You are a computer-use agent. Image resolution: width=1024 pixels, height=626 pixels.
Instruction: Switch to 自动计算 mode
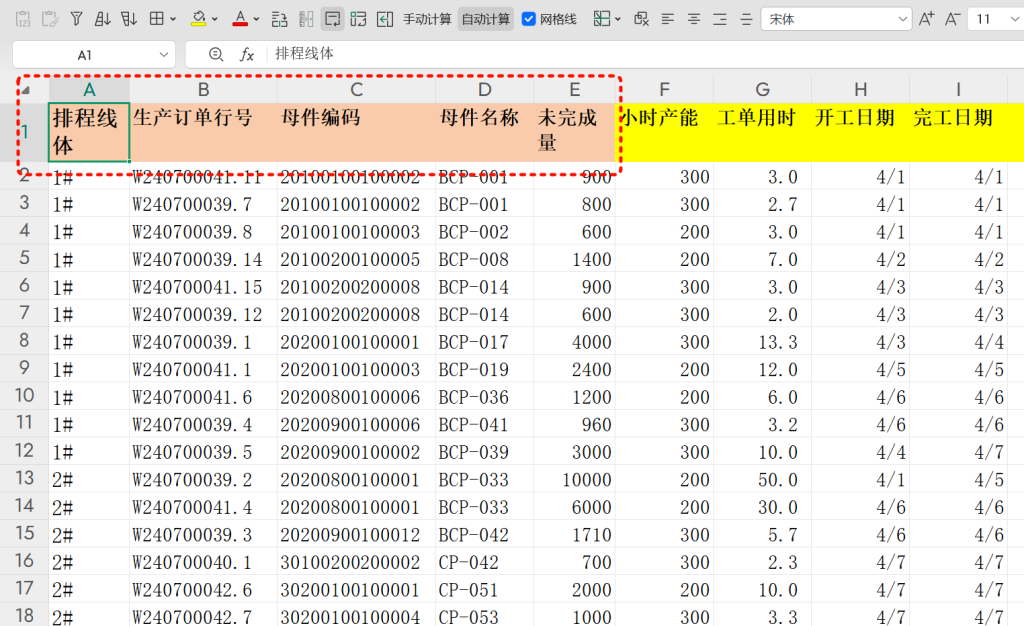[x=486, y=19]
